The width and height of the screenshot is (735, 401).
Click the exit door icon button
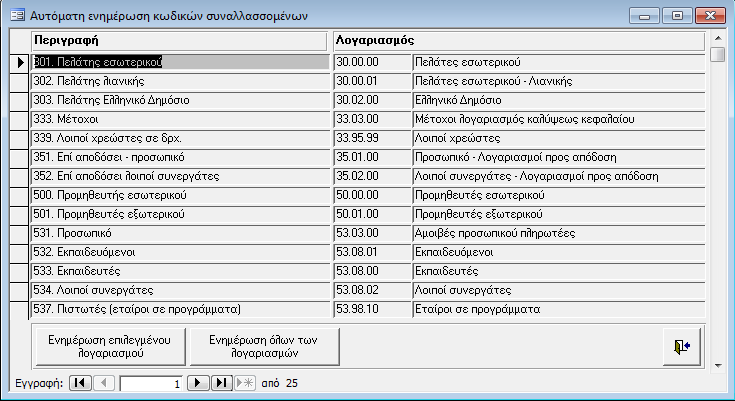680,347
